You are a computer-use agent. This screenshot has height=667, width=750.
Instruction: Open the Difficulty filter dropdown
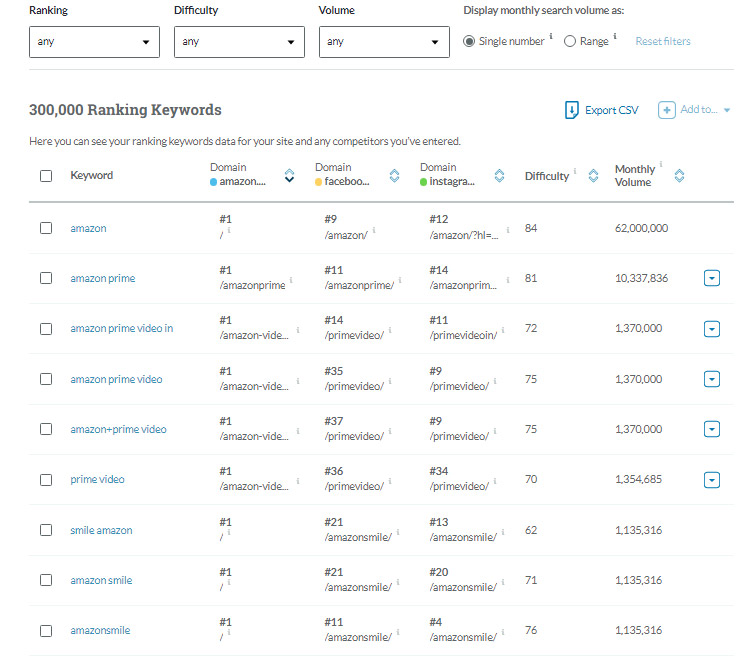(239, 42)
